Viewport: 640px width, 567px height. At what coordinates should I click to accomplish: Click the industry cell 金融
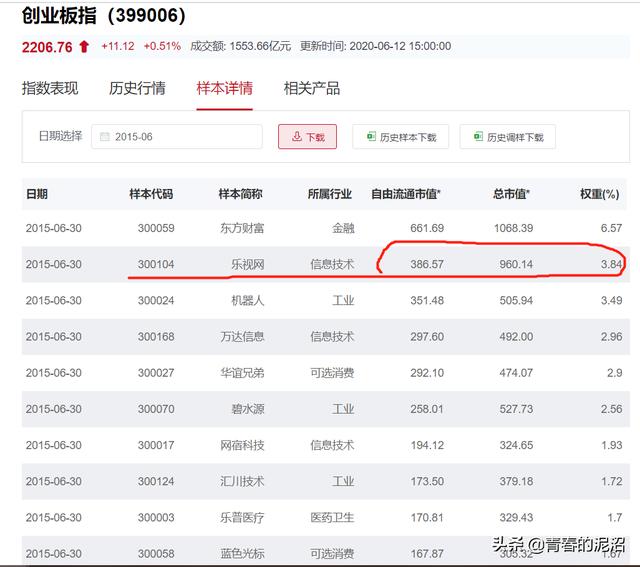[343, 228]
